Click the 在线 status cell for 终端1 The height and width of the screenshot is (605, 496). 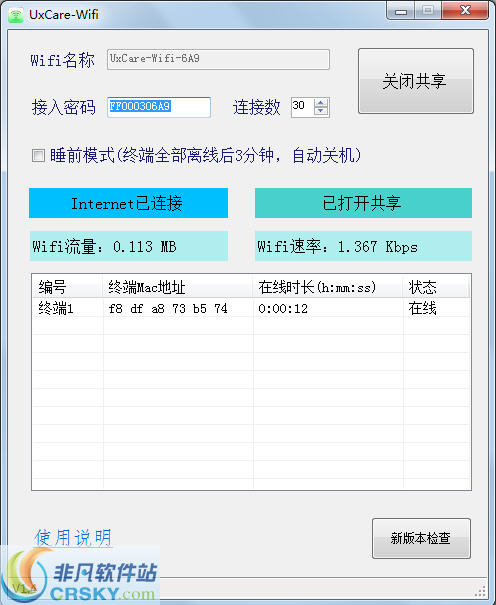422,308
